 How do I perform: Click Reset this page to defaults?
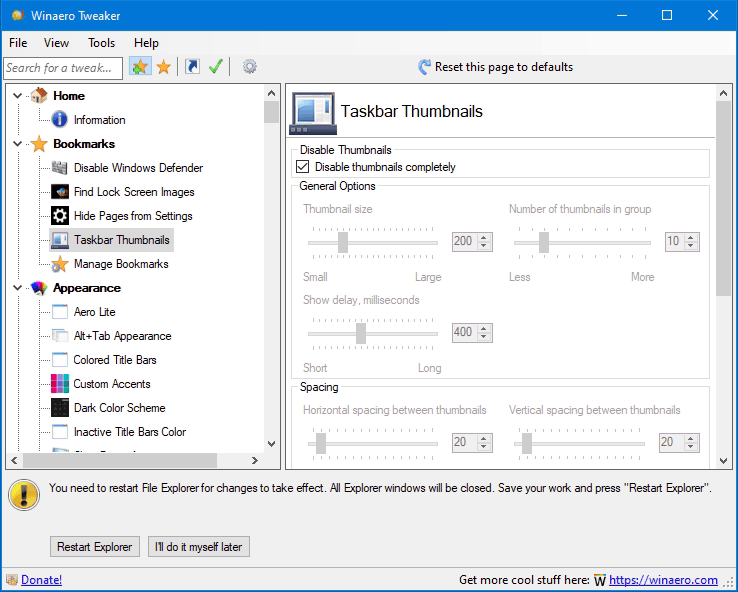[x=504, y=67]
